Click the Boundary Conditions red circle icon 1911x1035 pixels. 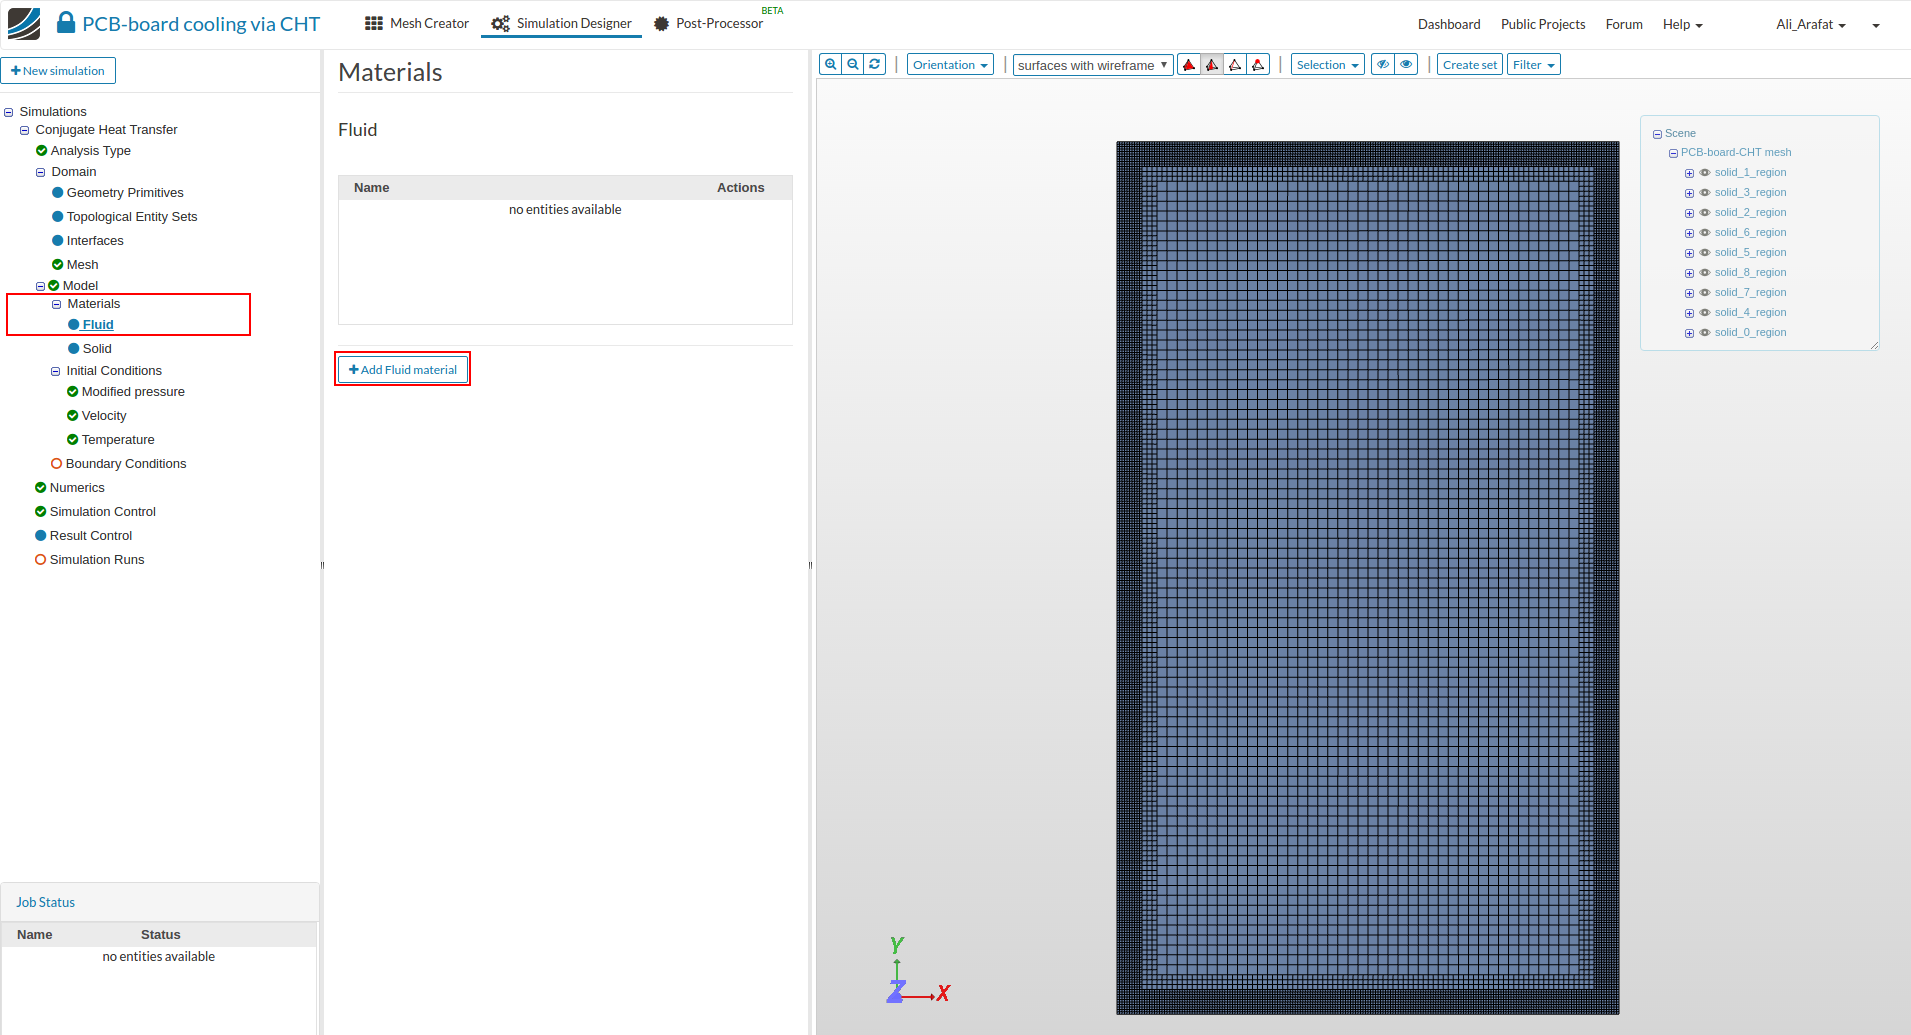click(57, 464)
